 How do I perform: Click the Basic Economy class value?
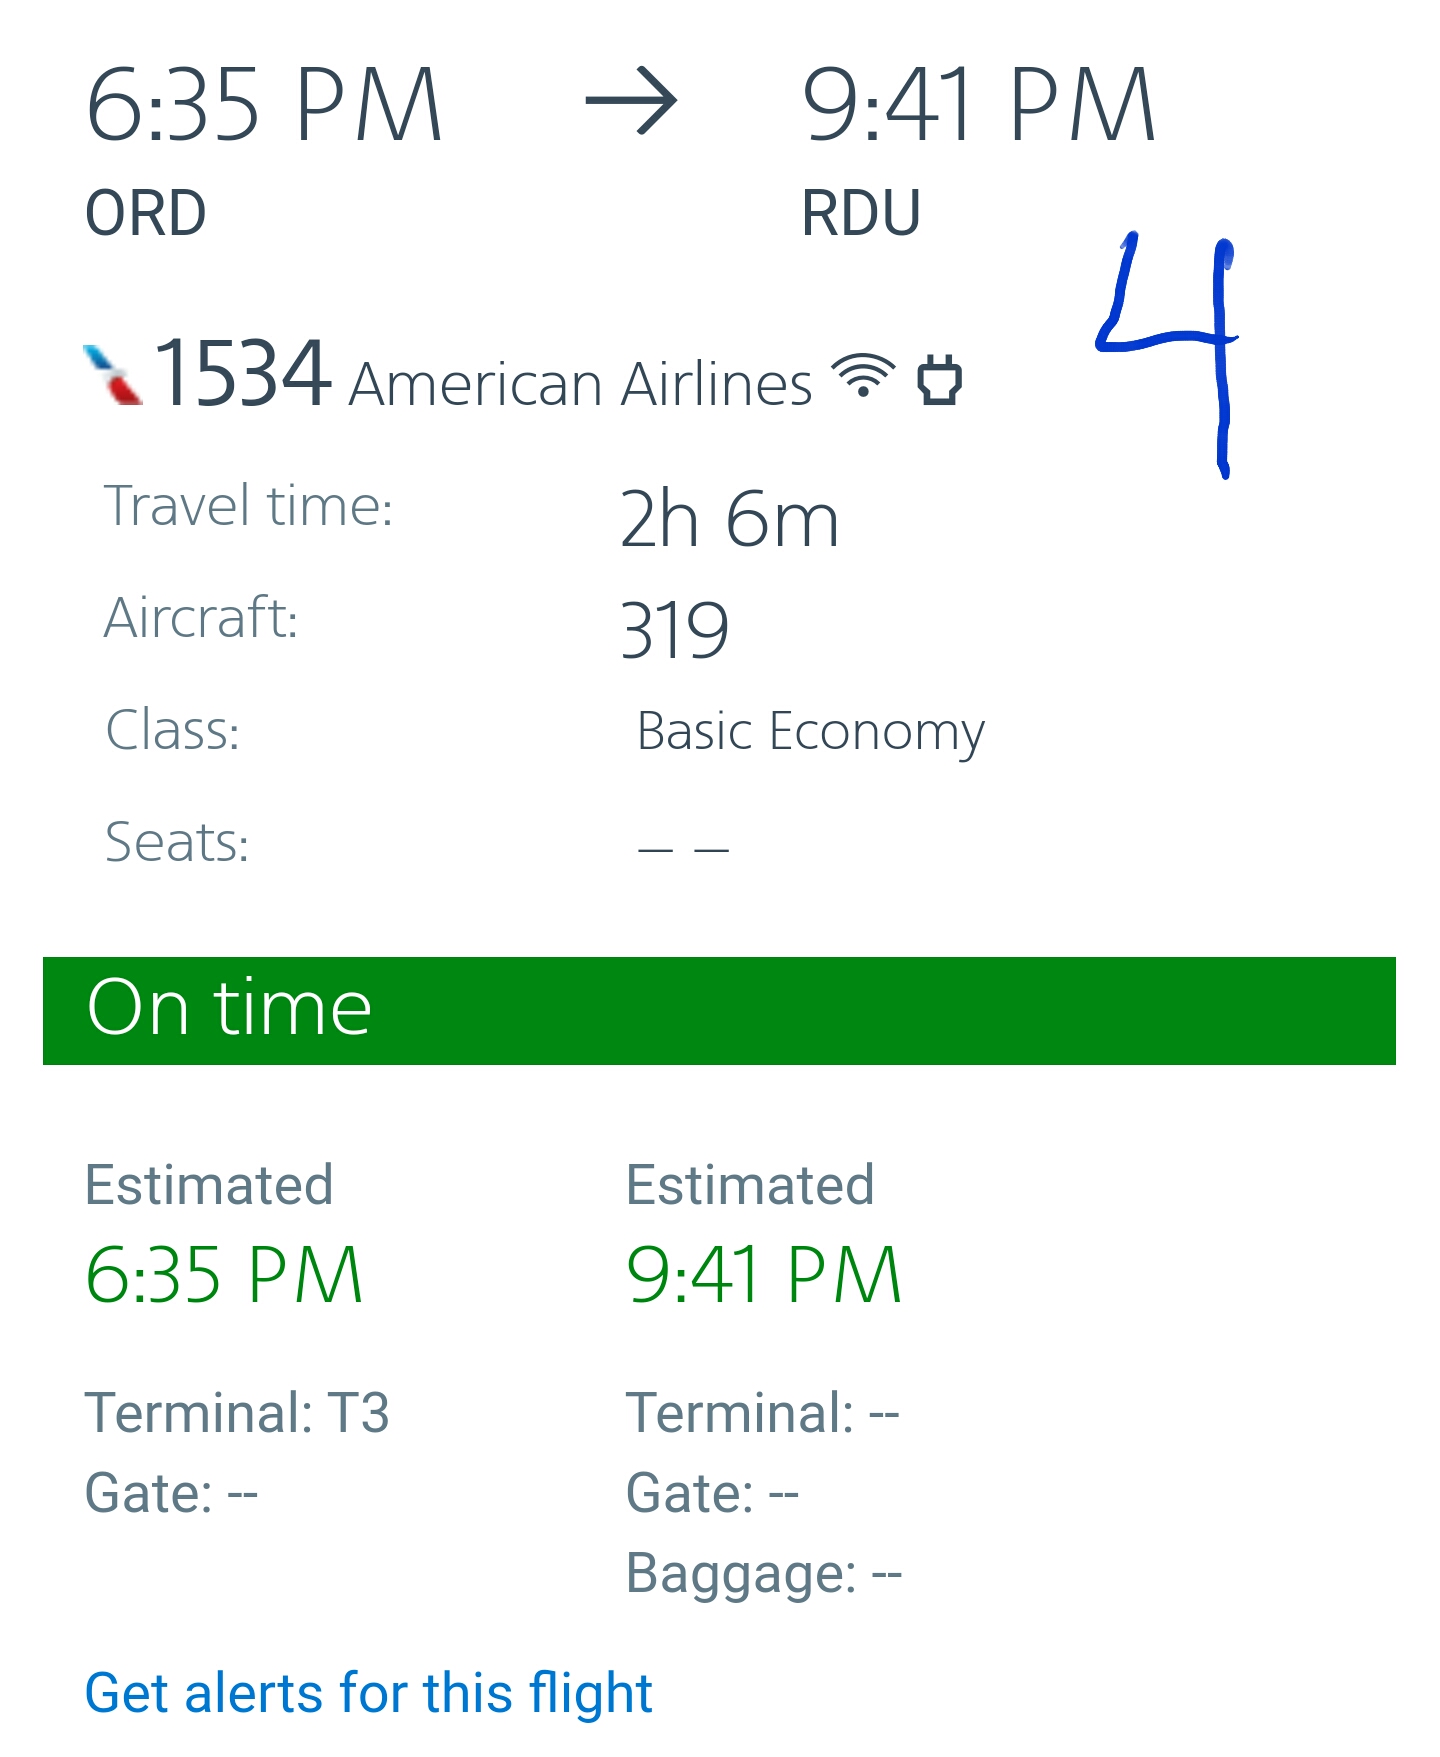point(810,731)
